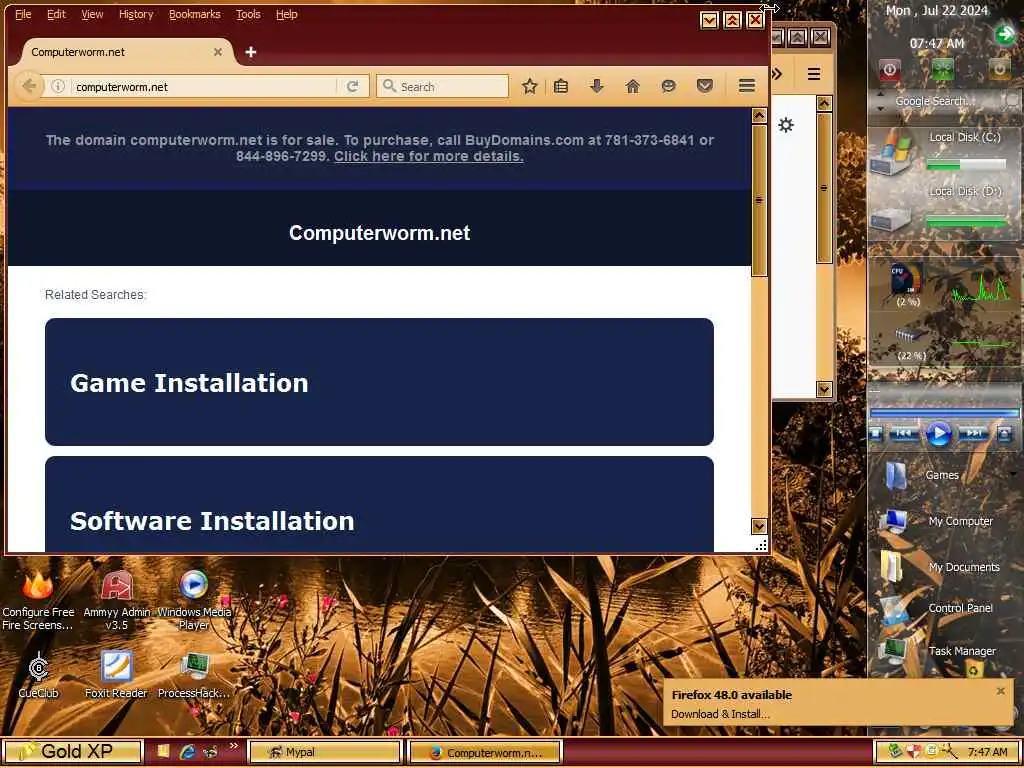Click the green middle button in sidebar
This screenshot has height=768, width=1024.
(x=942, y=69)
